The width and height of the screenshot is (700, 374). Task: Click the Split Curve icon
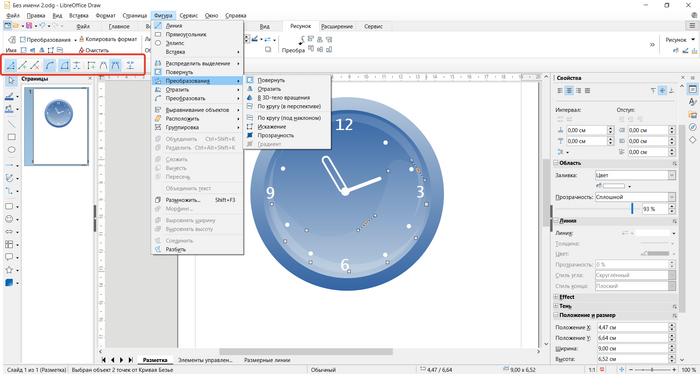tap(76, 66)
